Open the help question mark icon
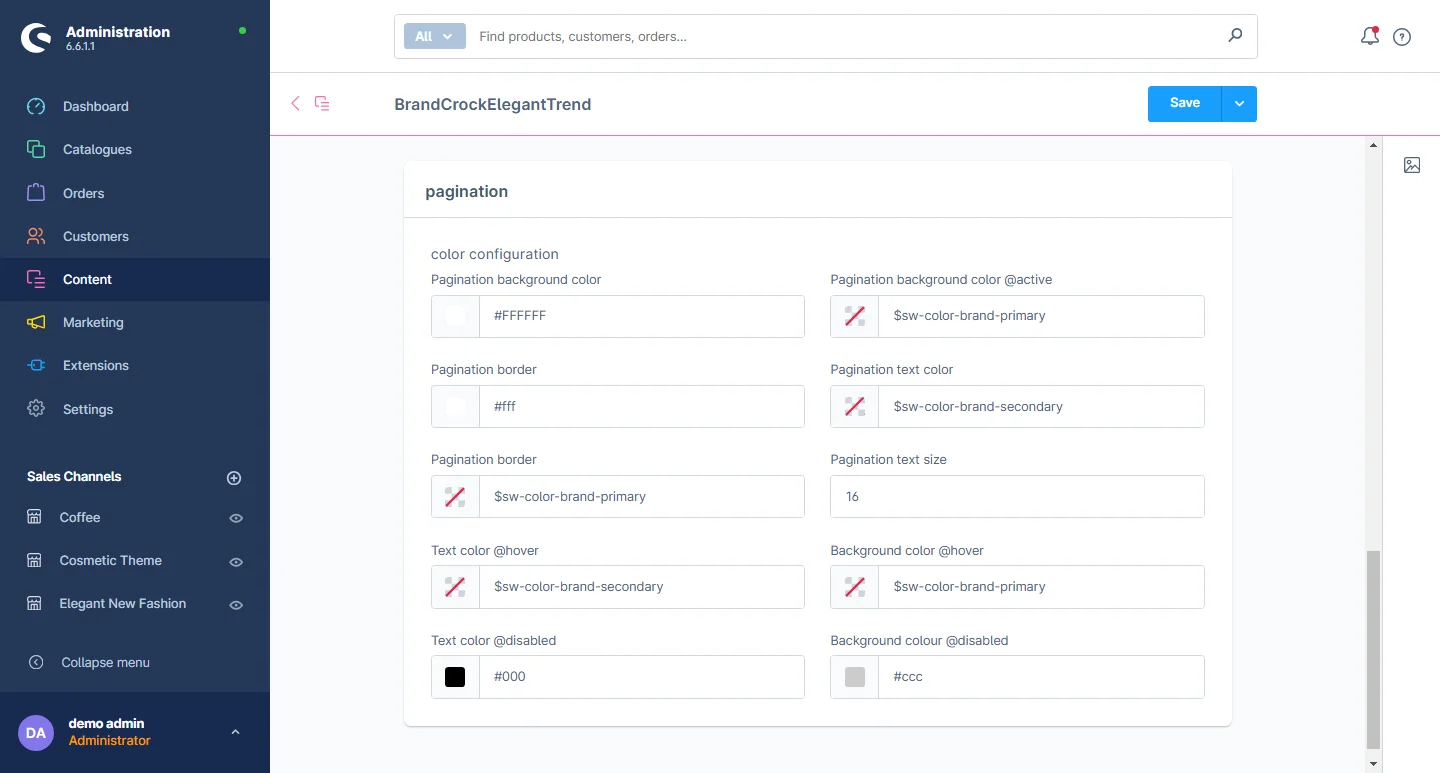The height and width of the screenshot is (773, 1440). click(x=1402, y=37)
